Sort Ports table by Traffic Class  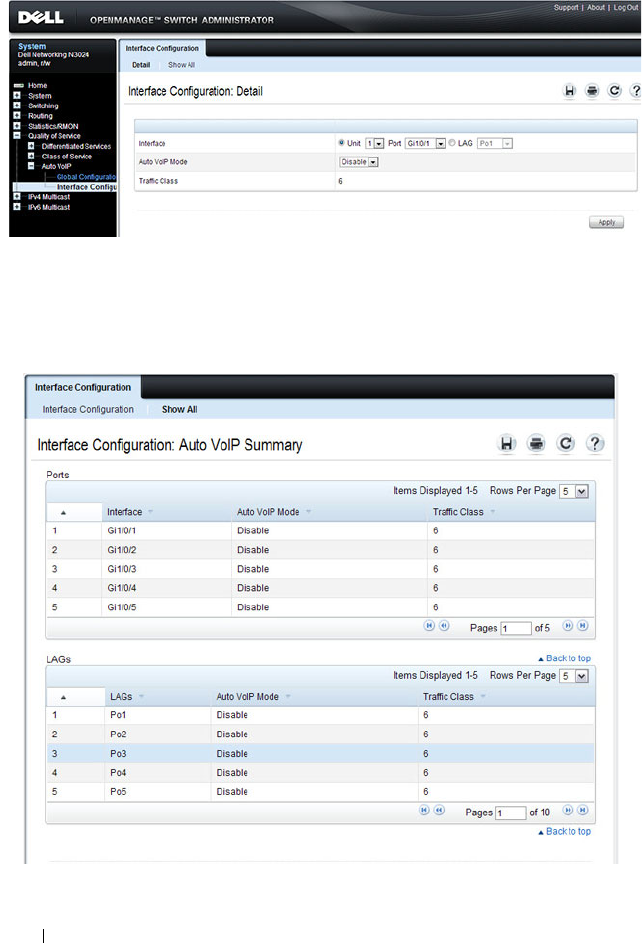pyautogui.click(x=463, y=512)
